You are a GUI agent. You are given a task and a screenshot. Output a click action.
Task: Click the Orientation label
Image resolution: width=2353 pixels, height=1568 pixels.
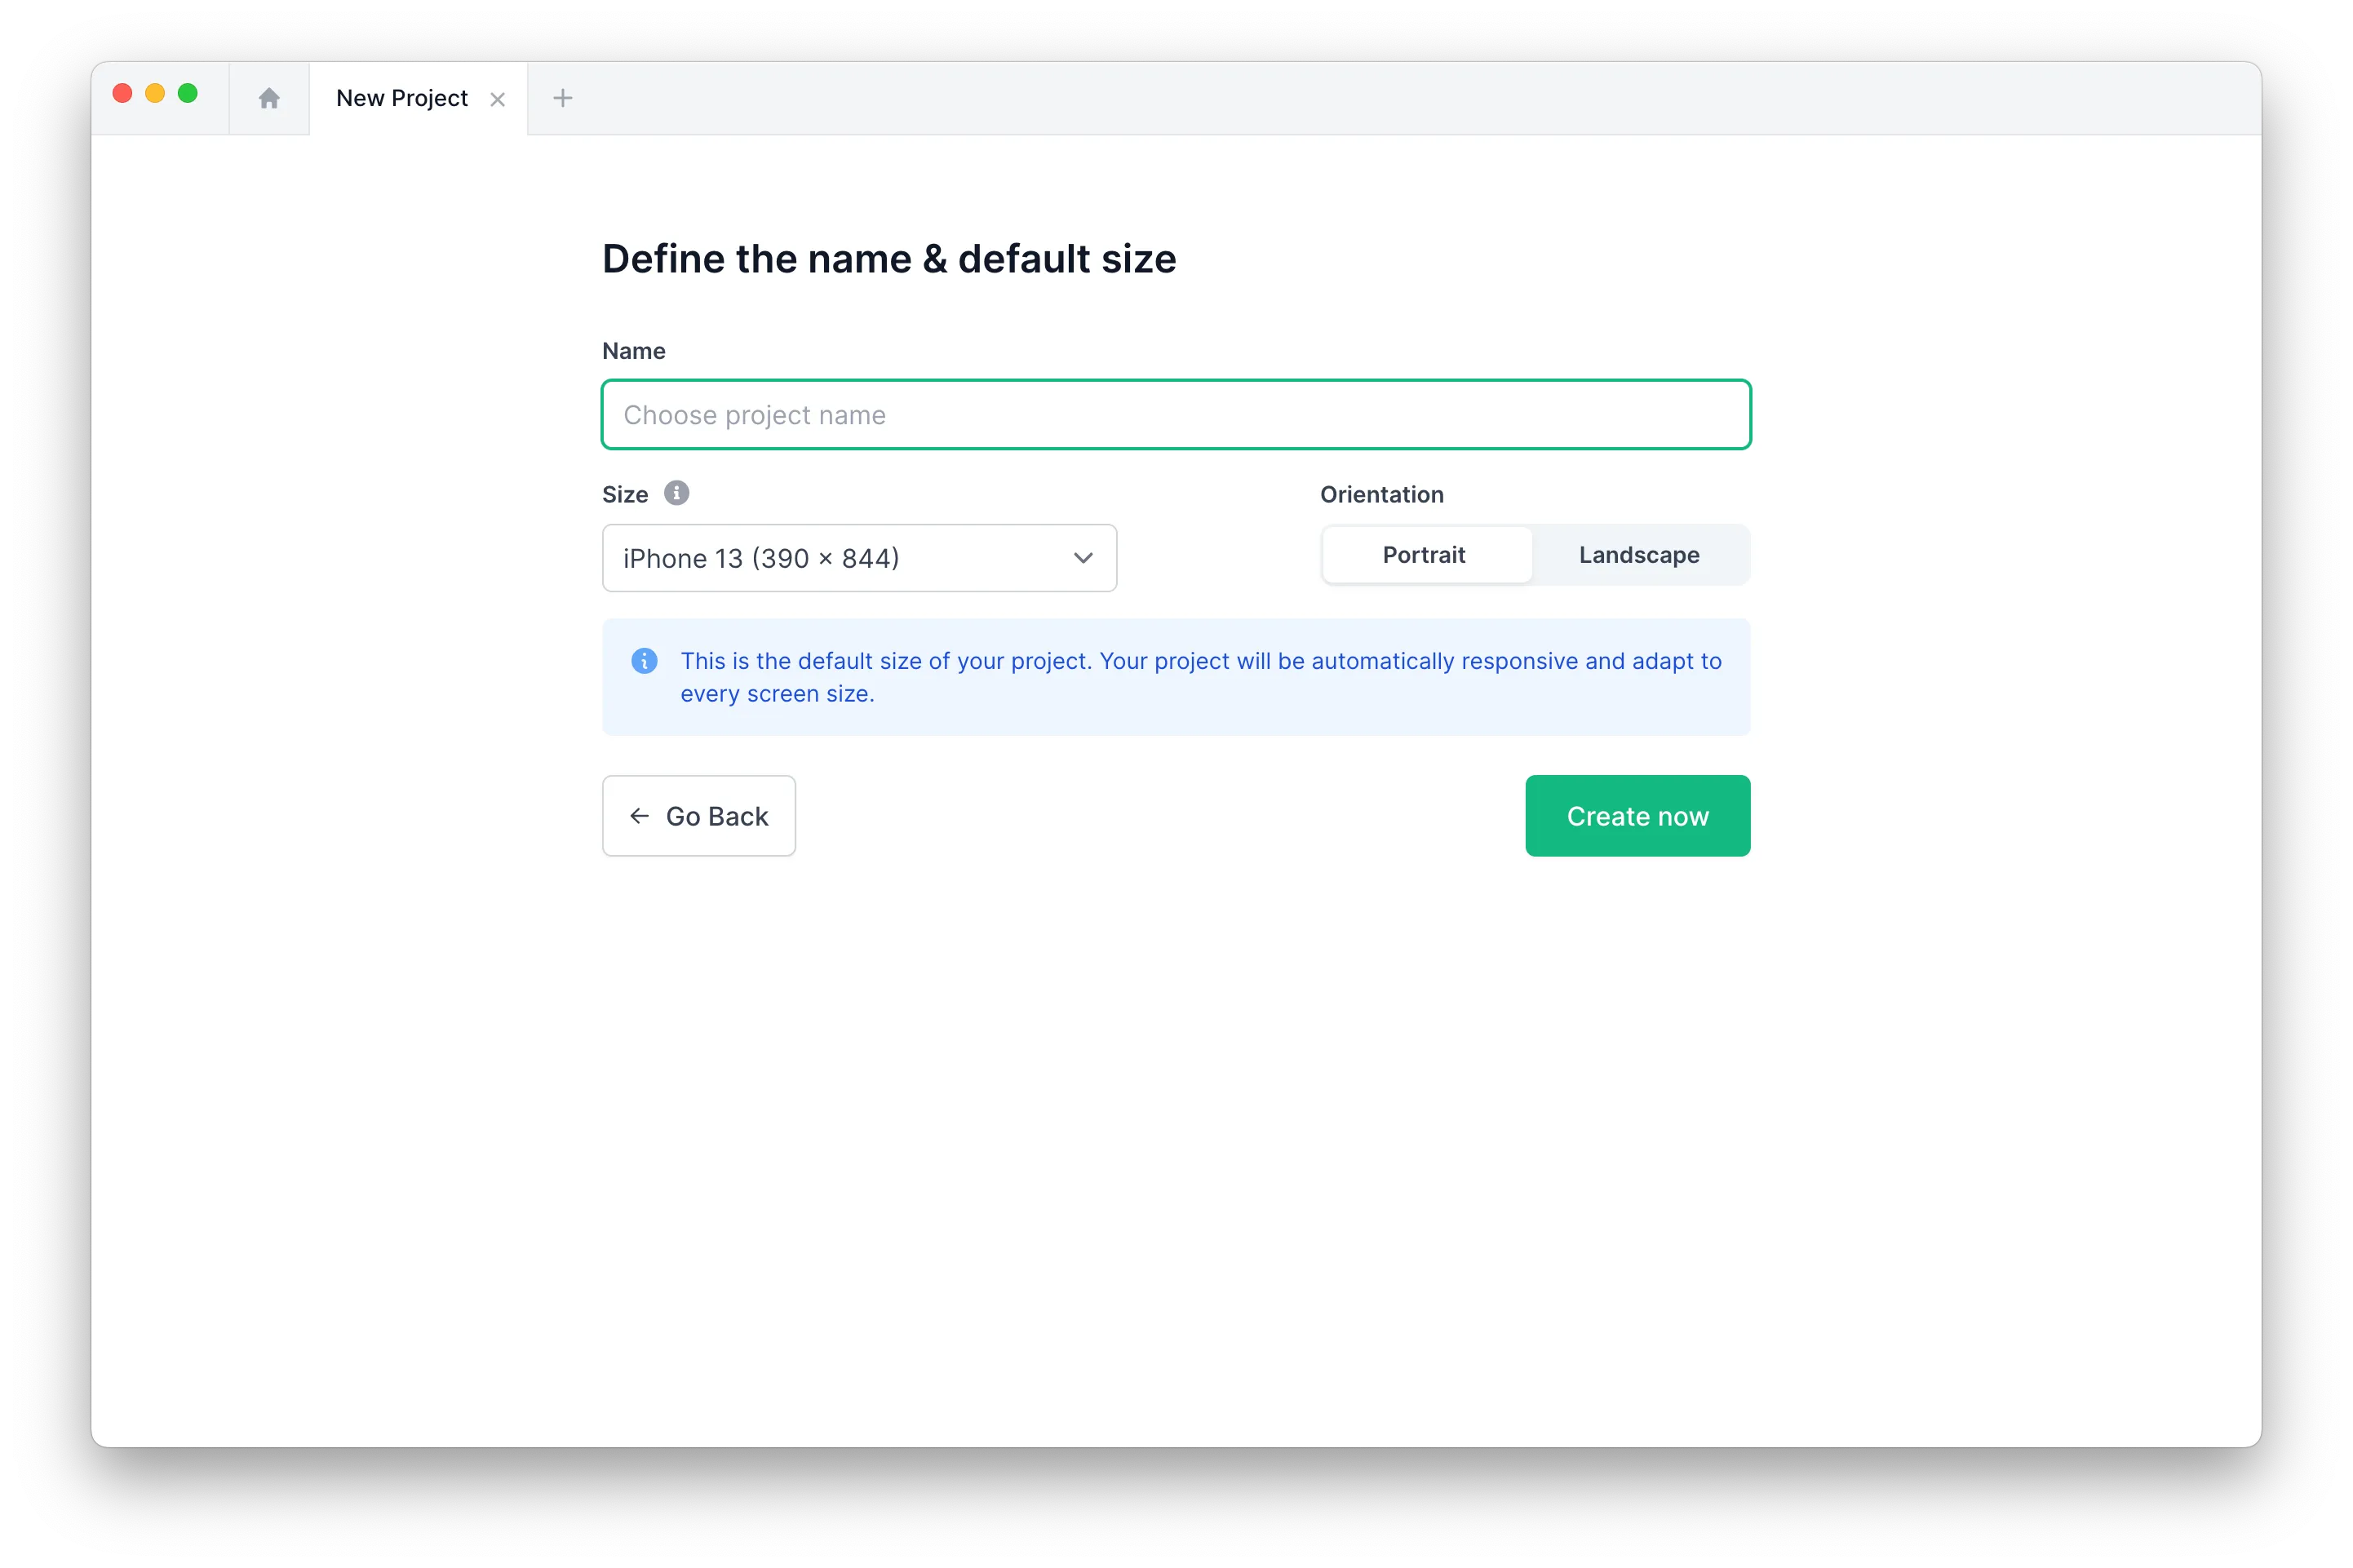coord(1381,495)
